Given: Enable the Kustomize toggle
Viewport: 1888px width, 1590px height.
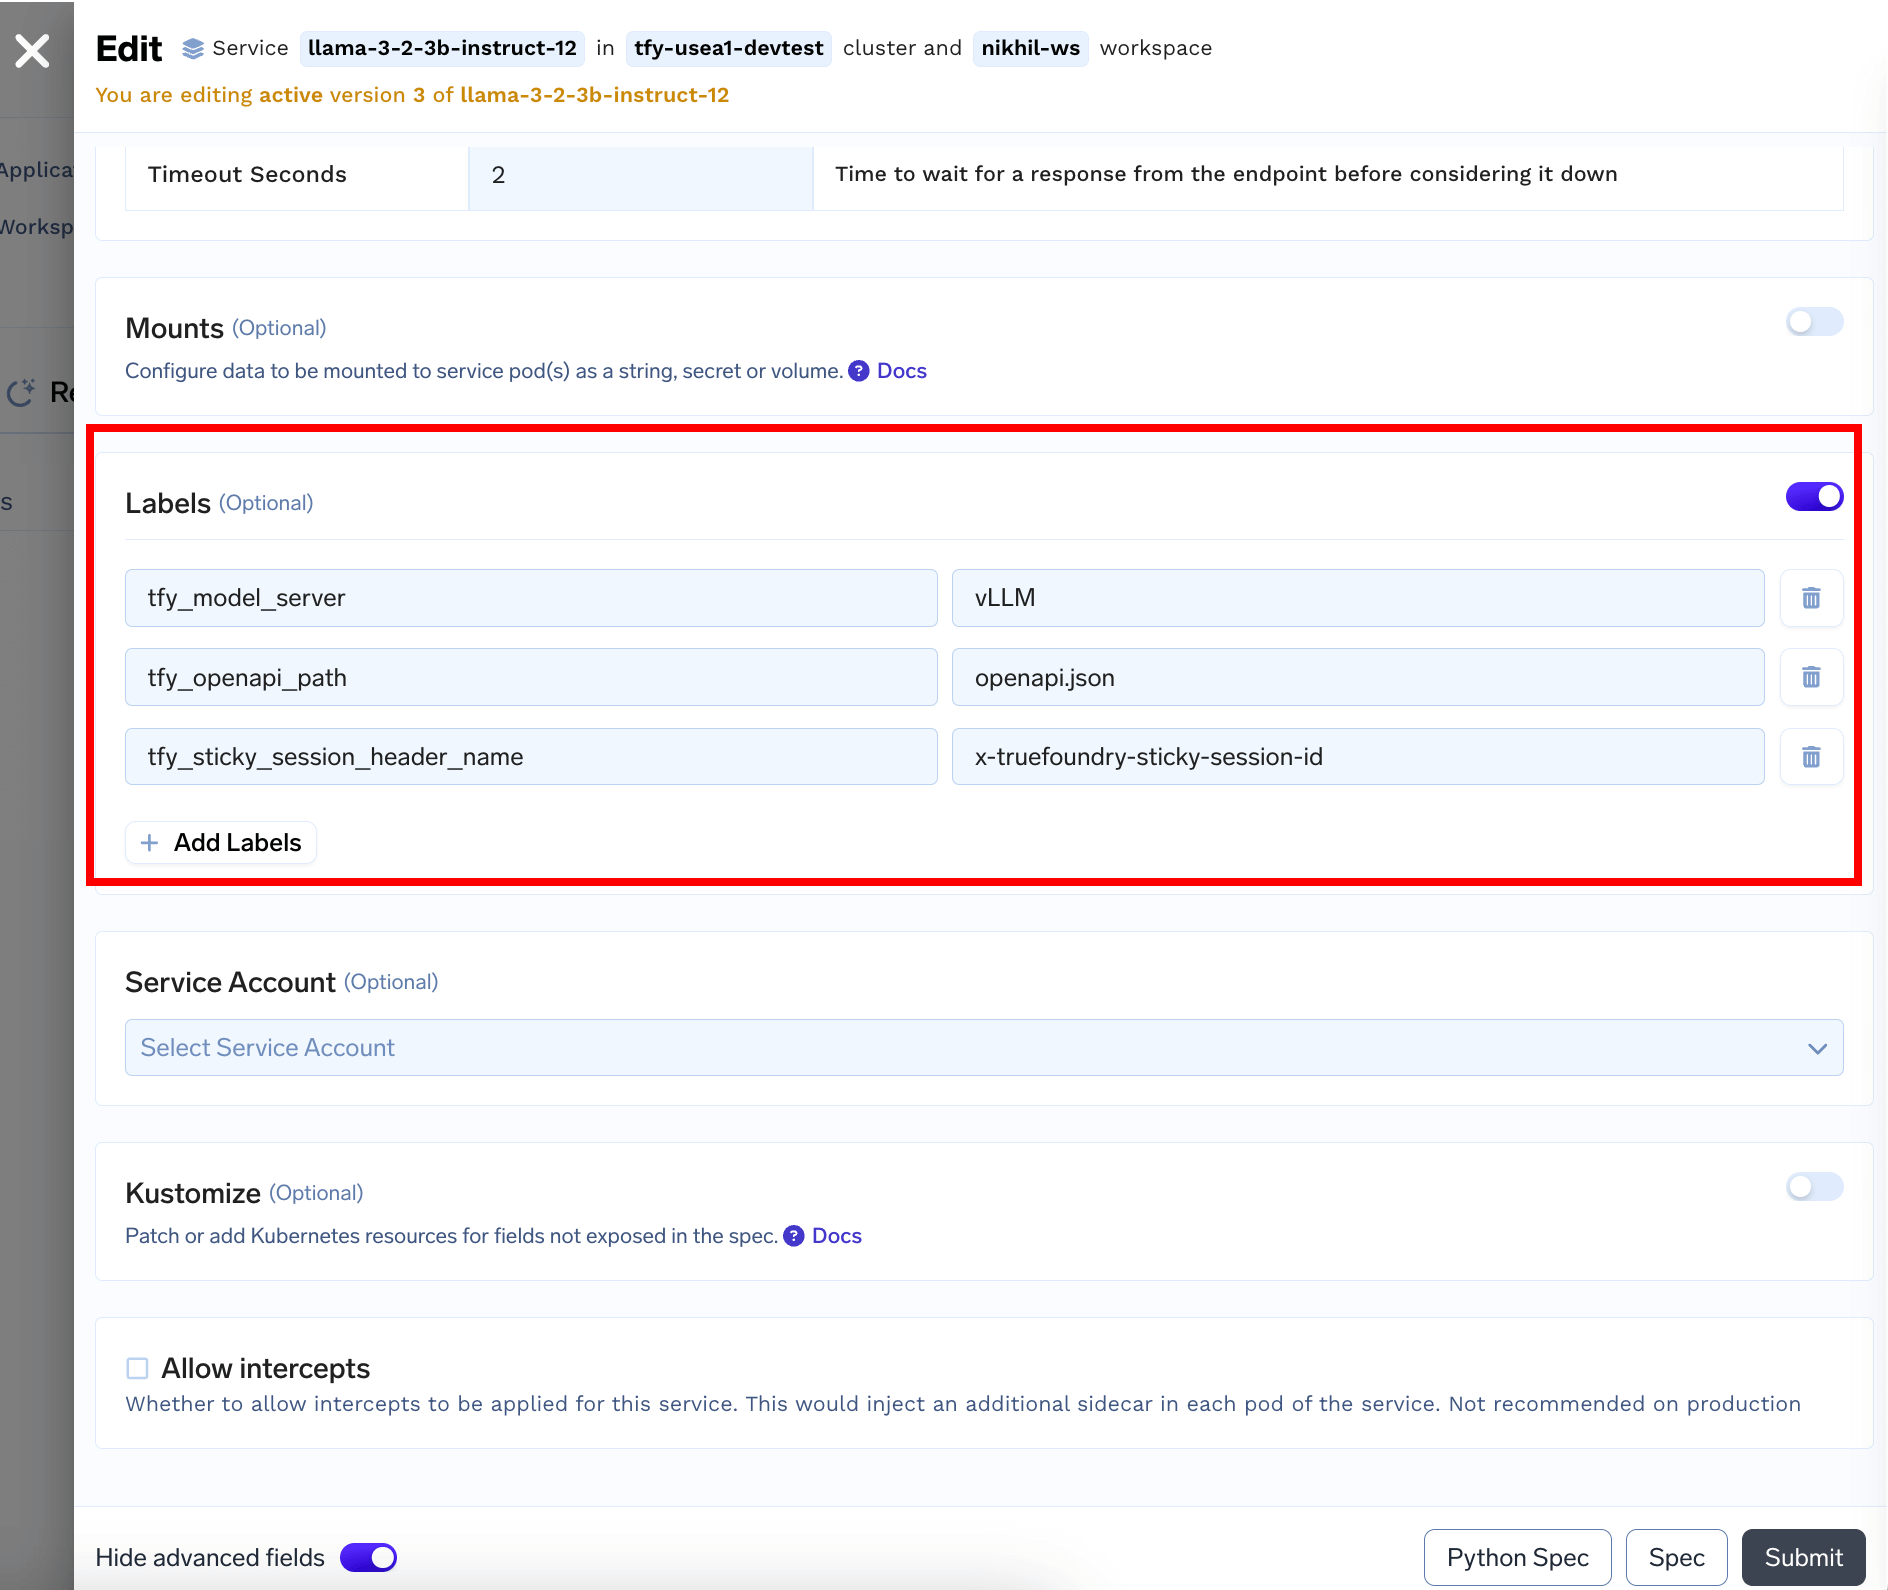Looking at the screenshot, I should point(1814,1187).
